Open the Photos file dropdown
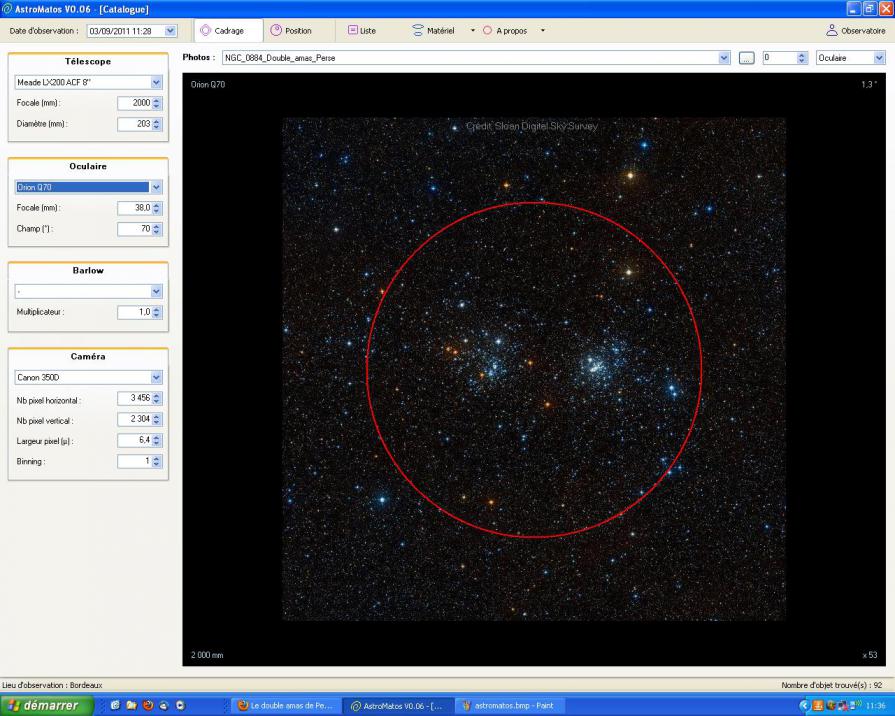 pos(724,58)
